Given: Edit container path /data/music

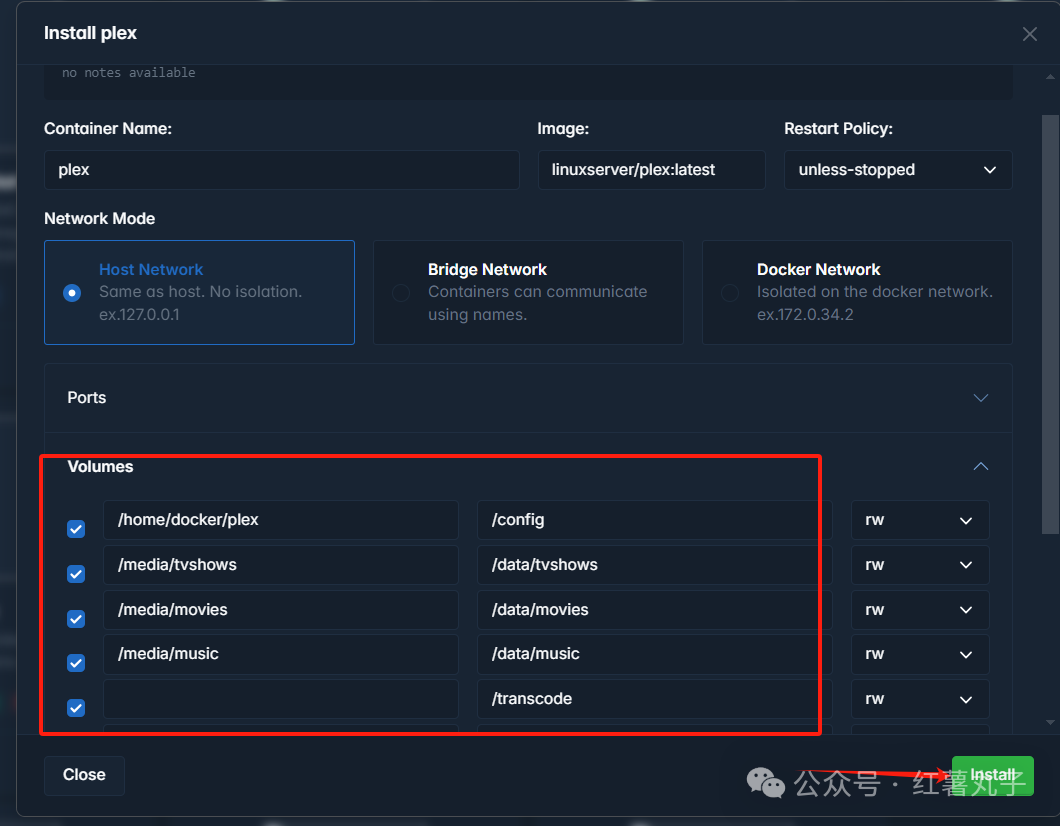Looking at the screenshot, I should [654, 654].
